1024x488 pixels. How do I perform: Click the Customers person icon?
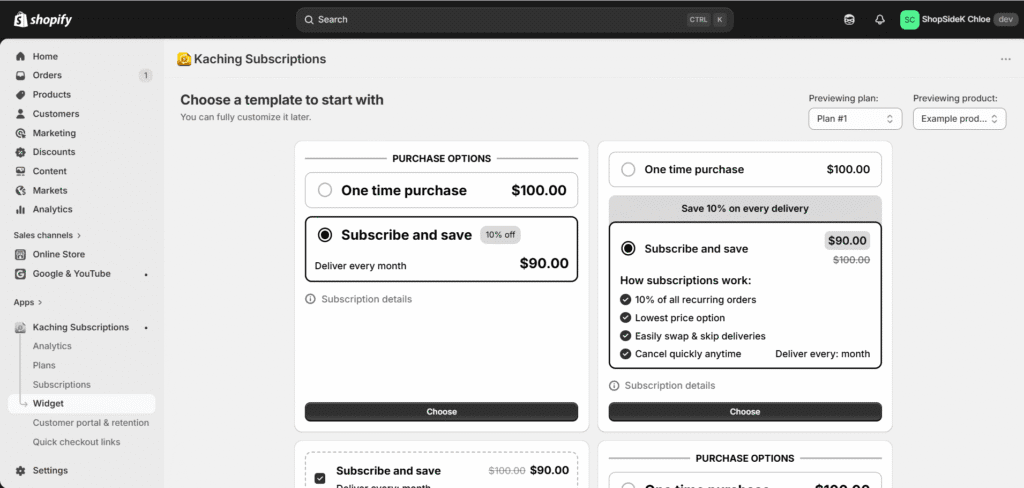20,114
